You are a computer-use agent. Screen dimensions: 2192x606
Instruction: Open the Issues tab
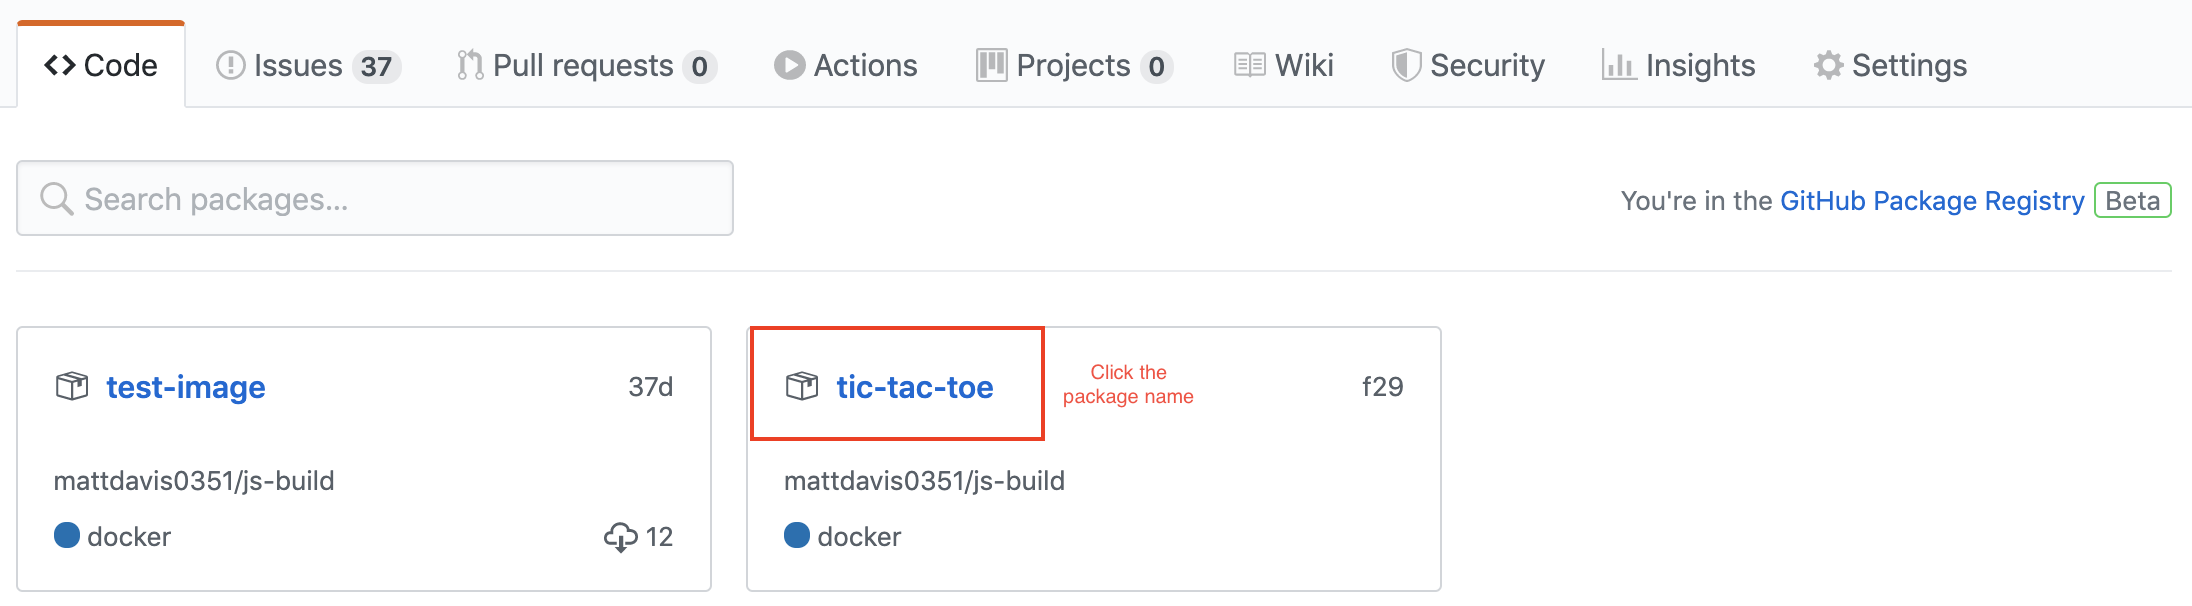tap(297, 66)
